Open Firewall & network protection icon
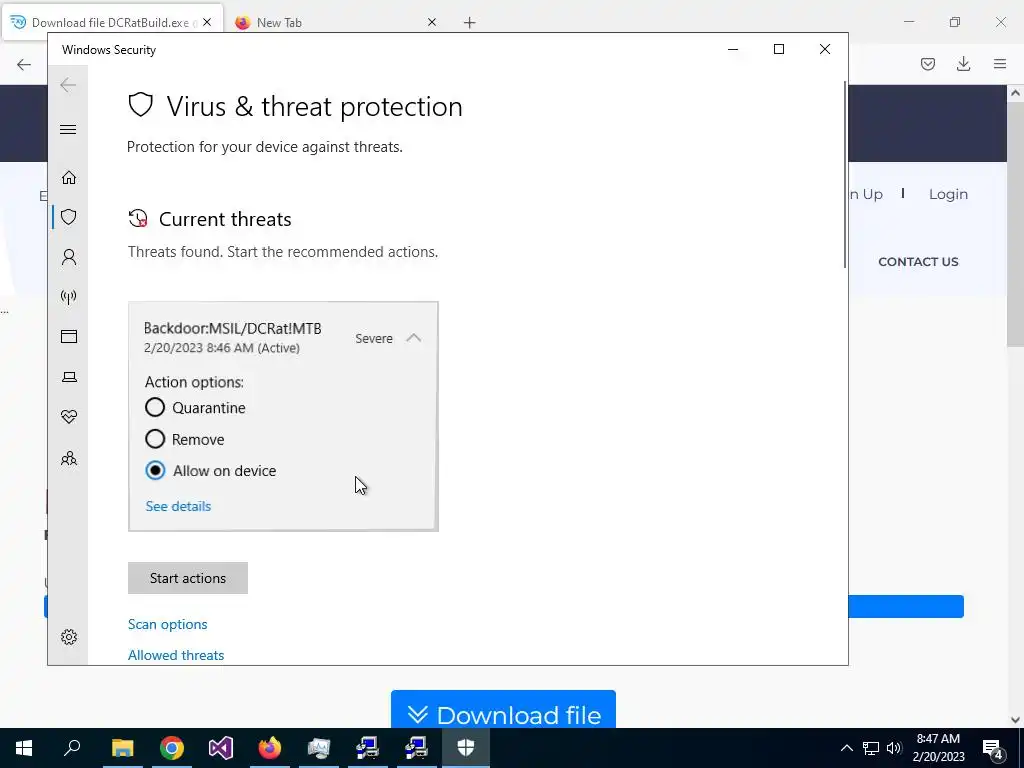 coord(69,297)
